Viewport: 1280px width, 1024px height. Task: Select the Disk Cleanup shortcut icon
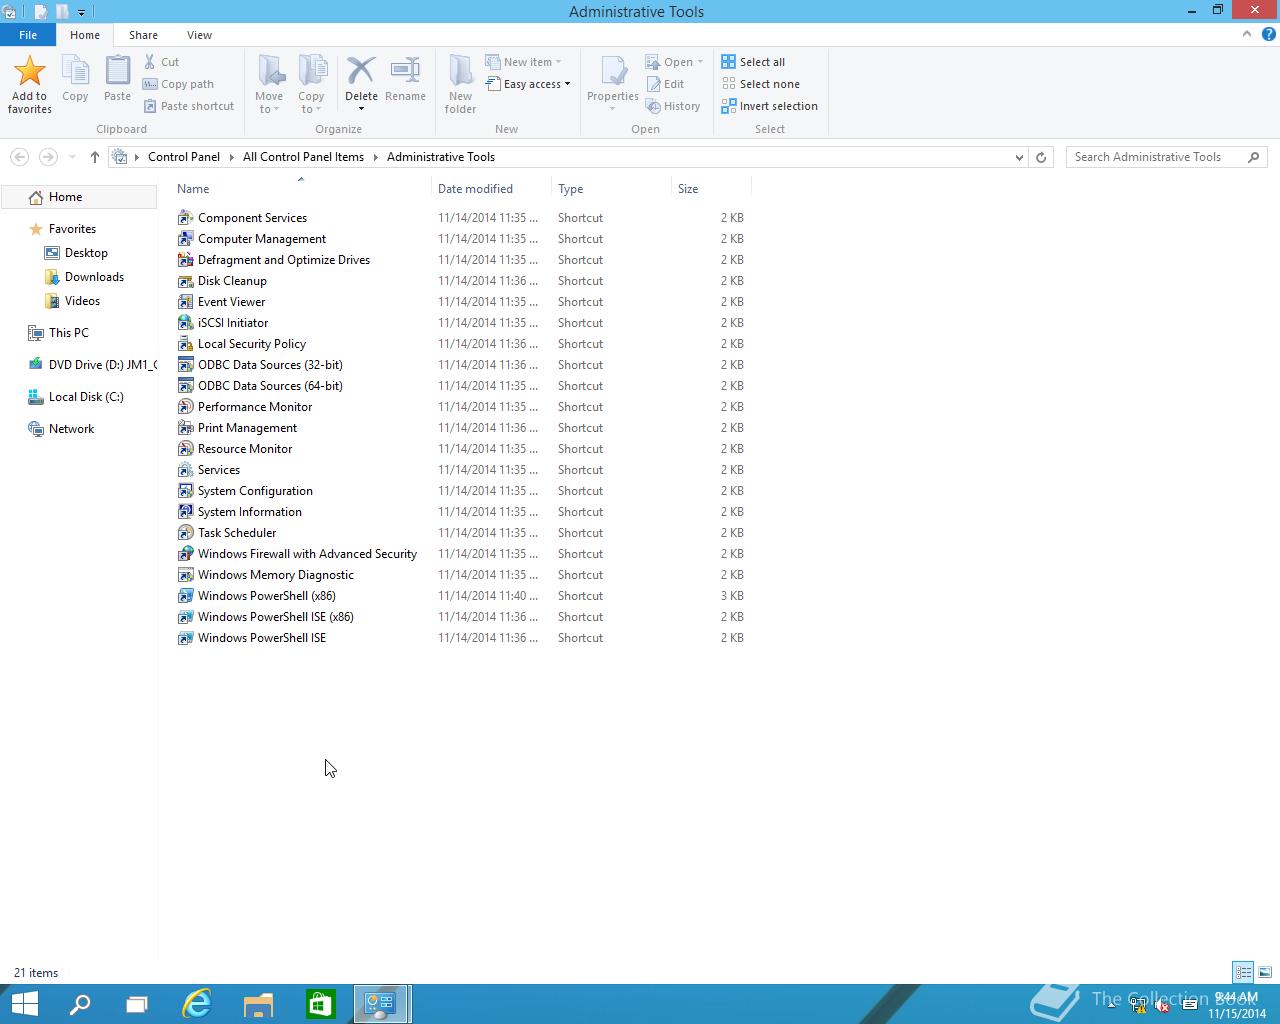pos(185,281)
